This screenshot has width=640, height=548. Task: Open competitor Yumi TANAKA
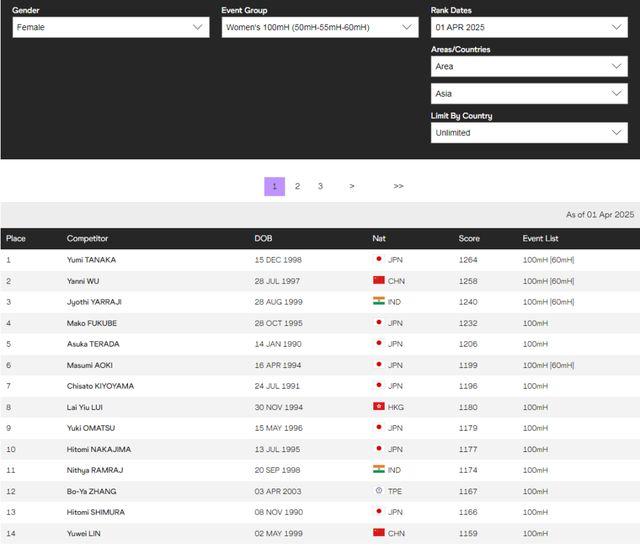click(x=91, y=260)
